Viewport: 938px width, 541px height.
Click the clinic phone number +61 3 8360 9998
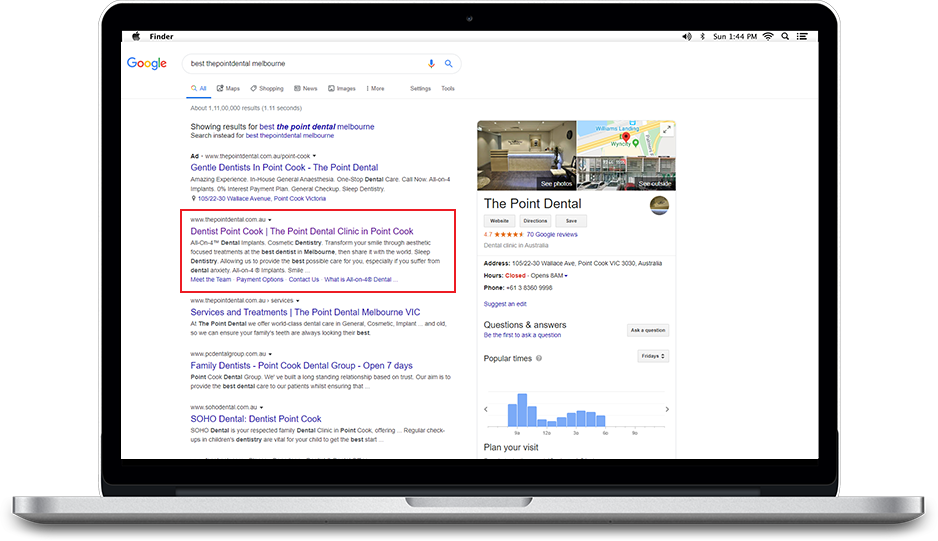point(529,288)
